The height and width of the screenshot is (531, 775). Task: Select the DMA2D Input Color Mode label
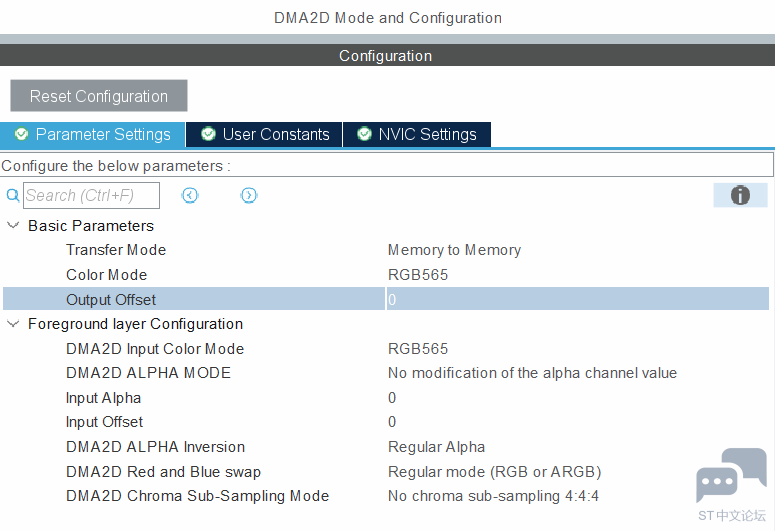click(x=155, y=349)
